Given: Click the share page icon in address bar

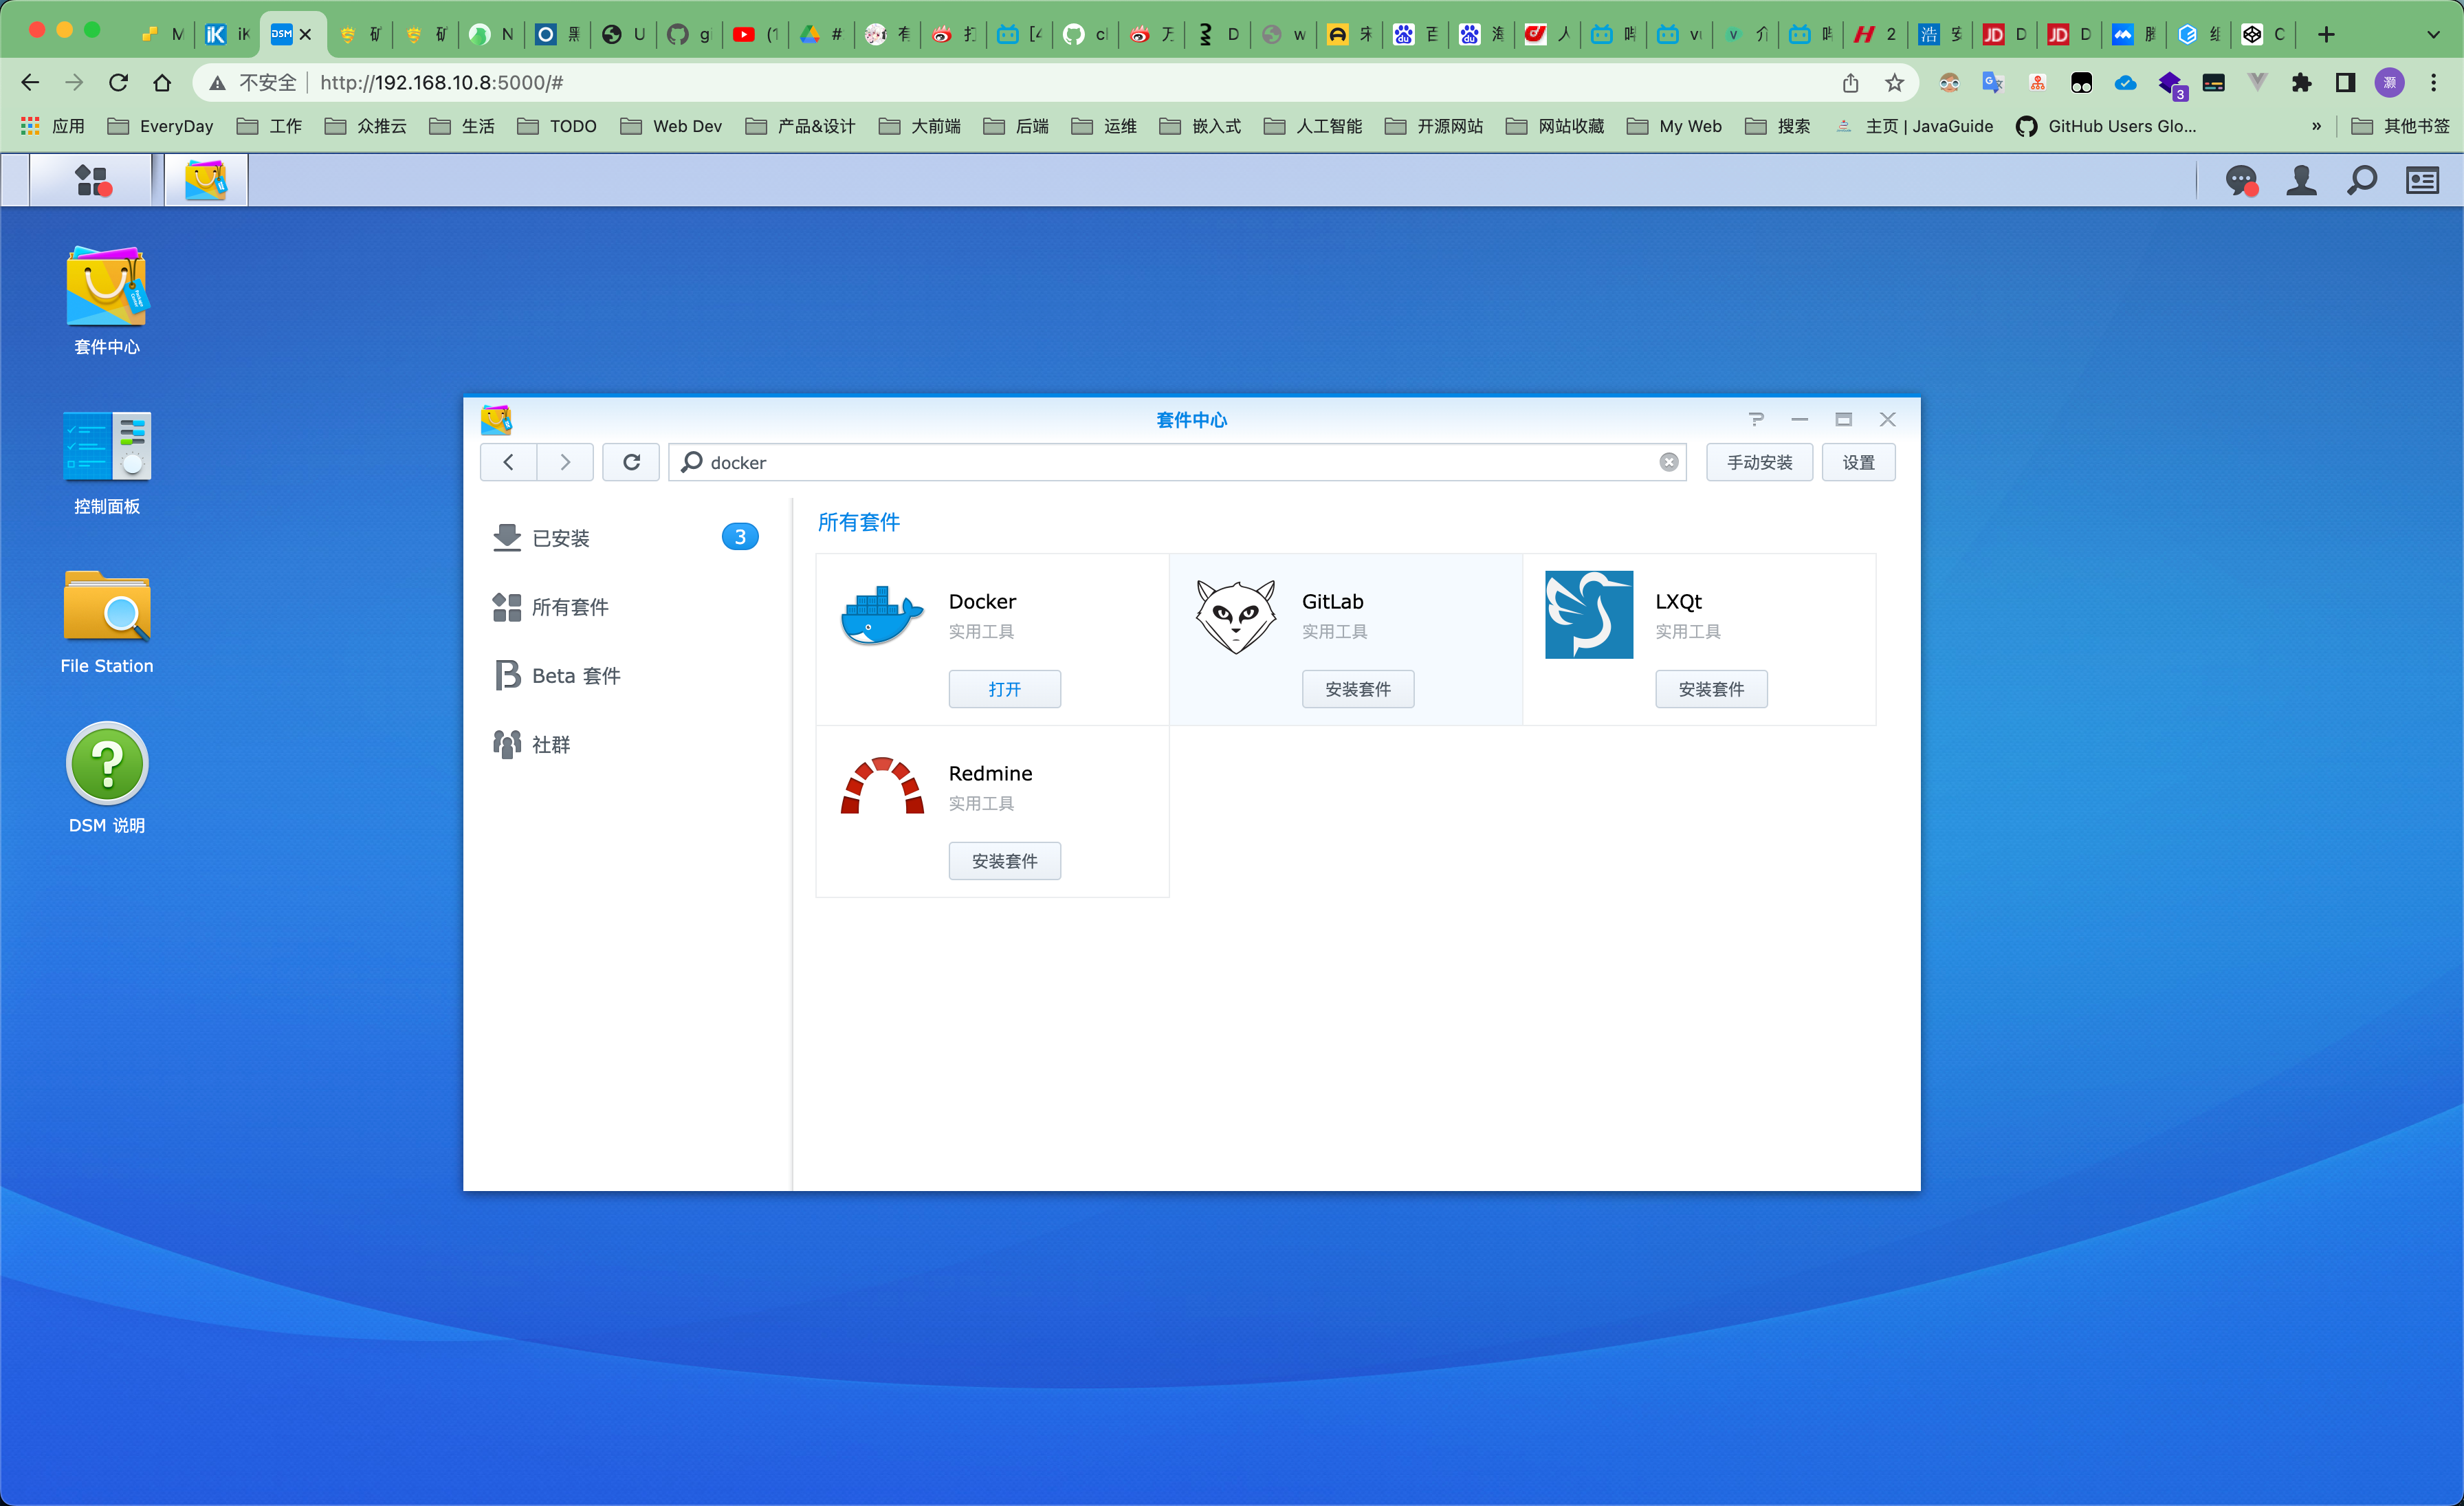Looking at the screenshot, I should [x=1850, y=83].
